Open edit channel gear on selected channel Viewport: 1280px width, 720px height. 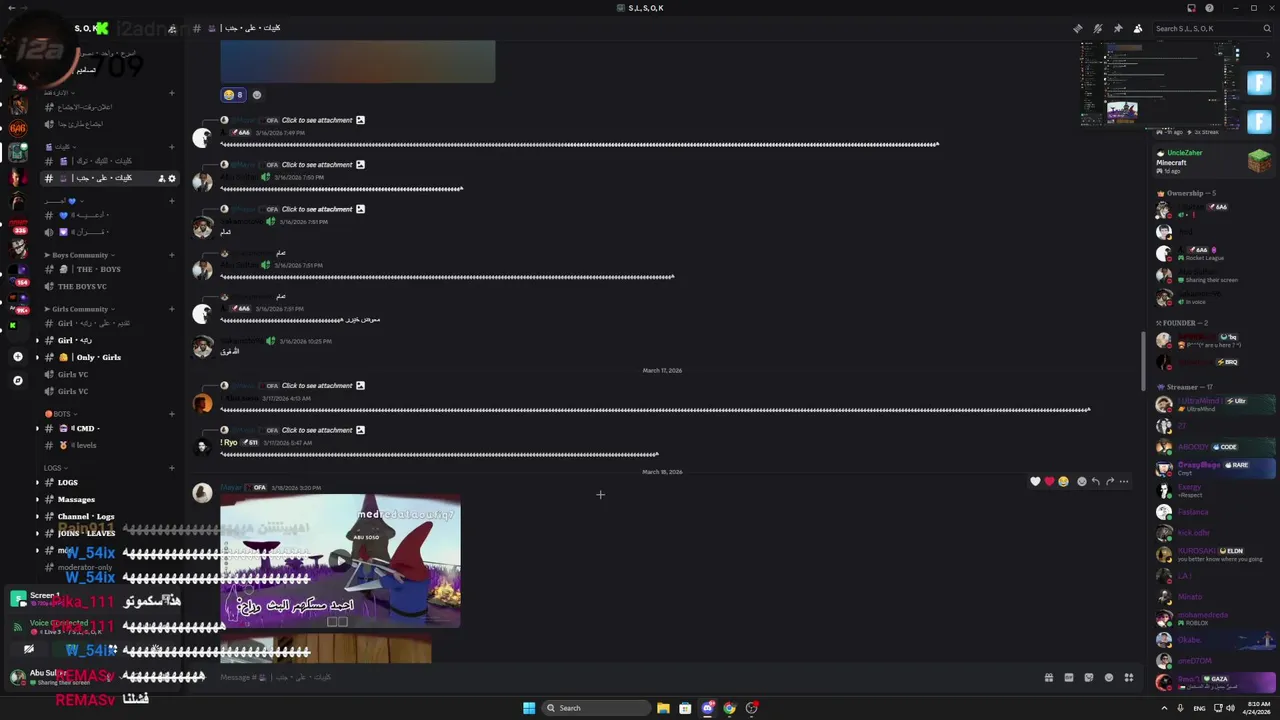point(172,178)
